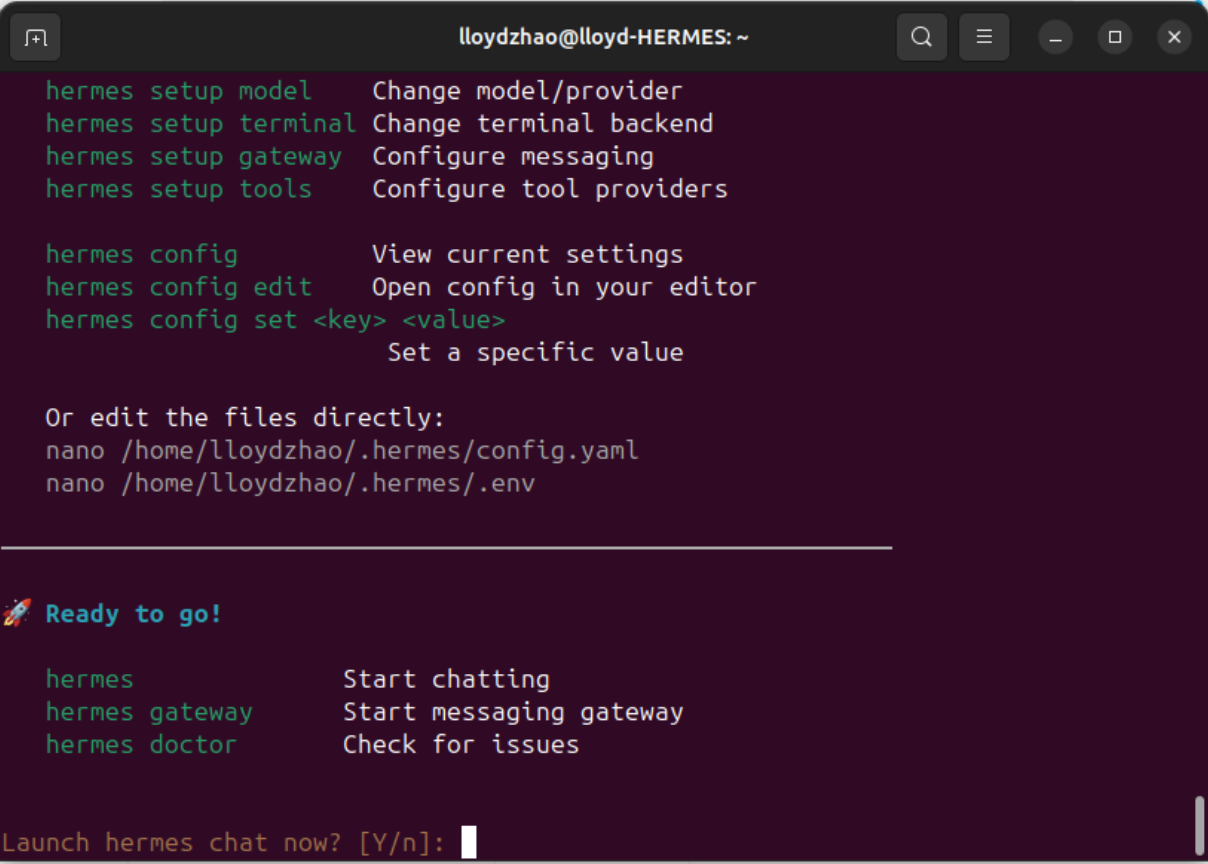
Task: Click the .hermes/.env nano path line
Action: pyautogui.click(x=290, y=484)
